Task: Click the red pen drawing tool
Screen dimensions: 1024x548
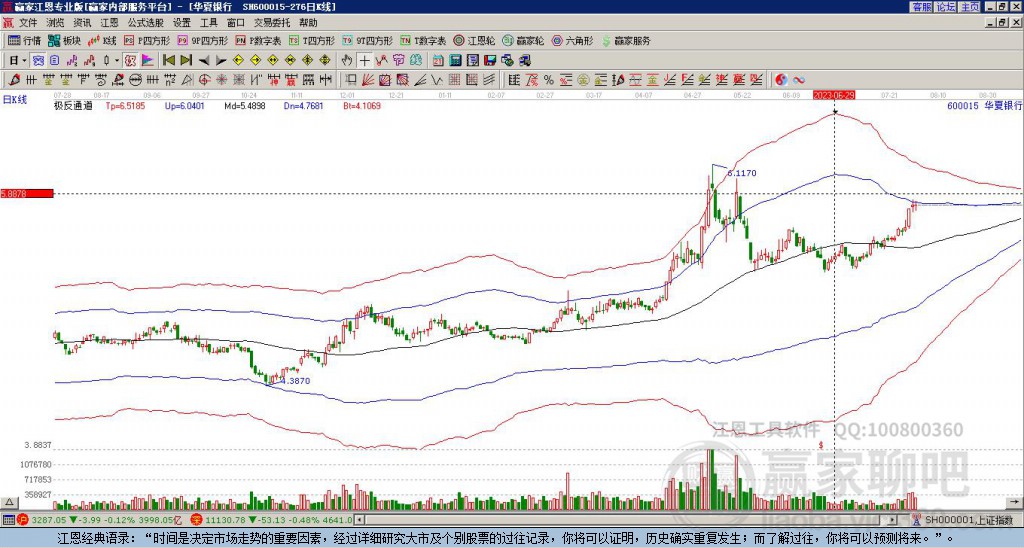Action: point(14,80)
